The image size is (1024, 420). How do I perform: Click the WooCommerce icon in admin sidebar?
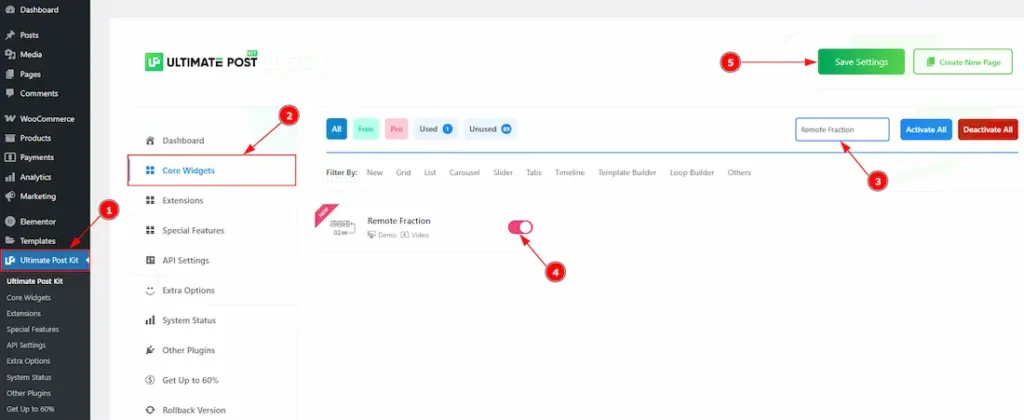point(10,118)
